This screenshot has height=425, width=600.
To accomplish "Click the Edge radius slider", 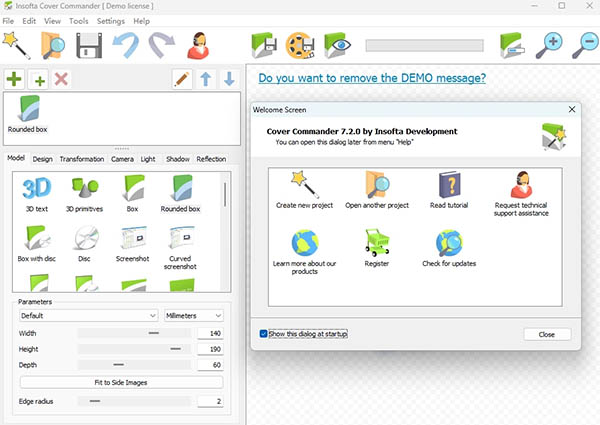I will point(135,401).
